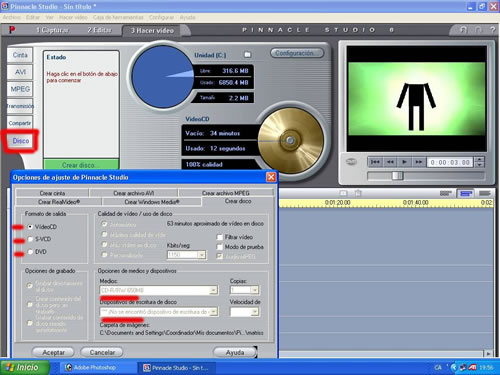Click the folder icon beside Unidad (C:)
Image resolution: width=500 pixels, height=375 pixels.
(247, 54)
